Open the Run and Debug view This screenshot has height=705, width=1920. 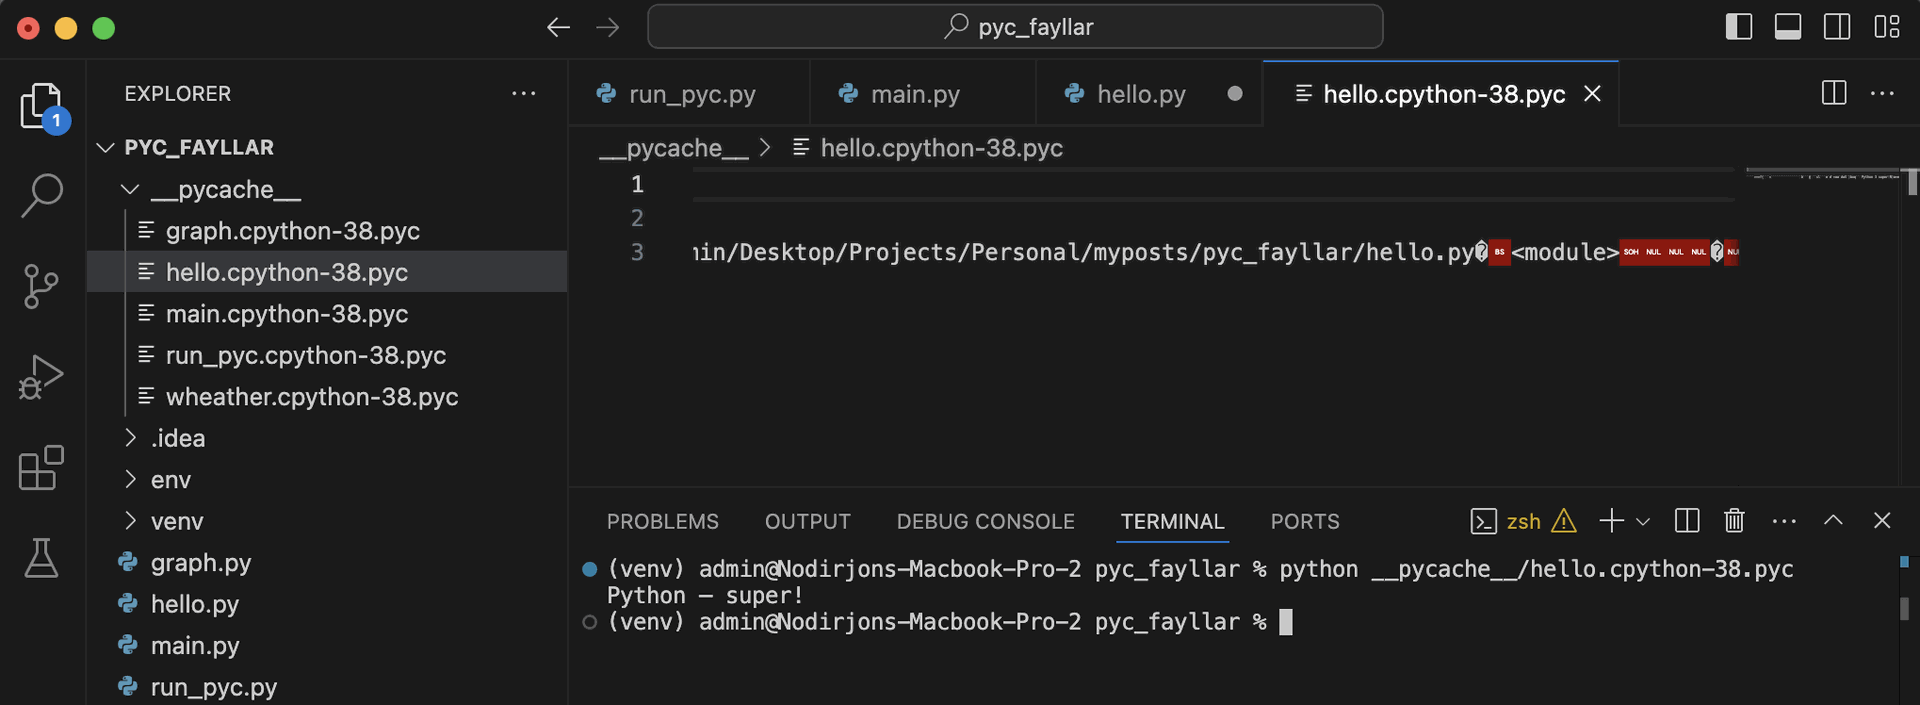point(42,377)
